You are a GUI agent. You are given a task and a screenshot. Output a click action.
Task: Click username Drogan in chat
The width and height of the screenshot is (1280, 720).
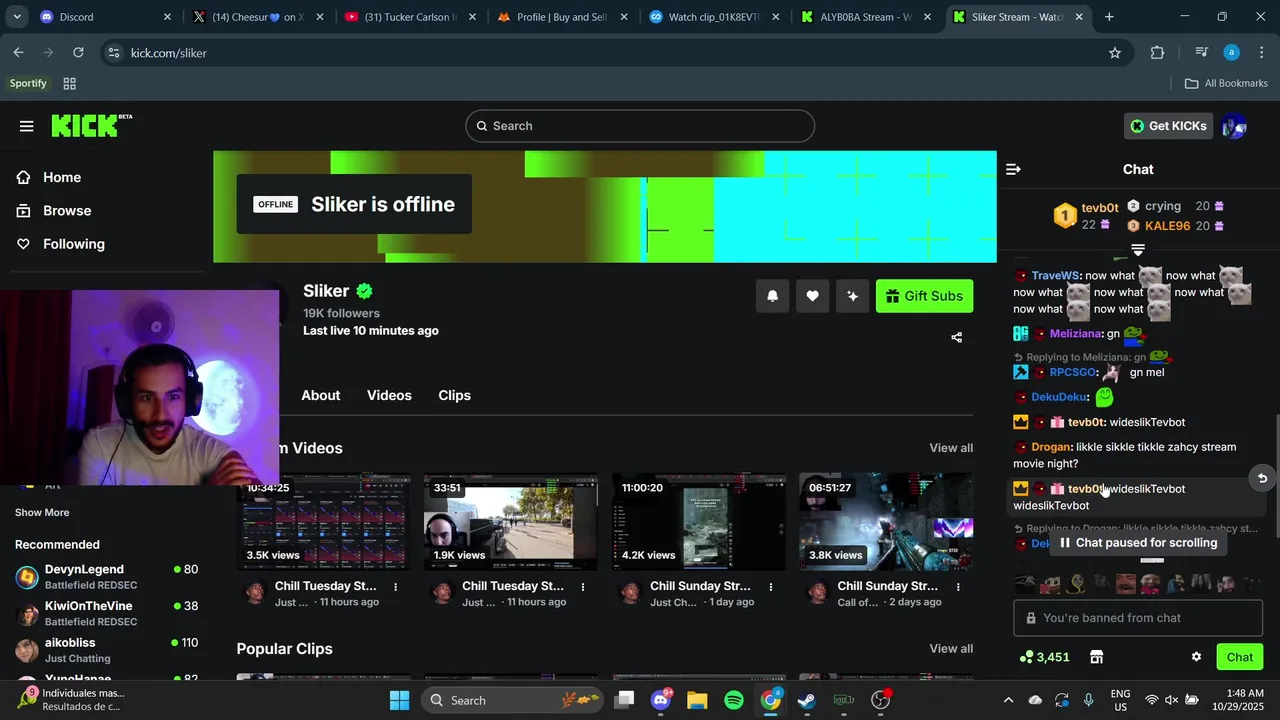pos(1050,447)
